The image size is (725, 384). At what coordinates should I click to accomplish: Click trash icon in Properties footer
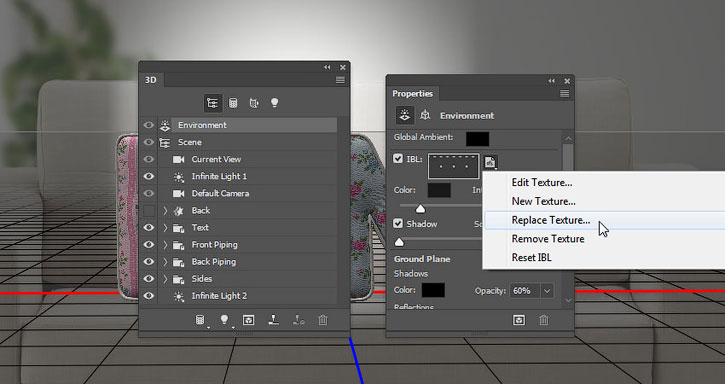[x=544, y=320]
